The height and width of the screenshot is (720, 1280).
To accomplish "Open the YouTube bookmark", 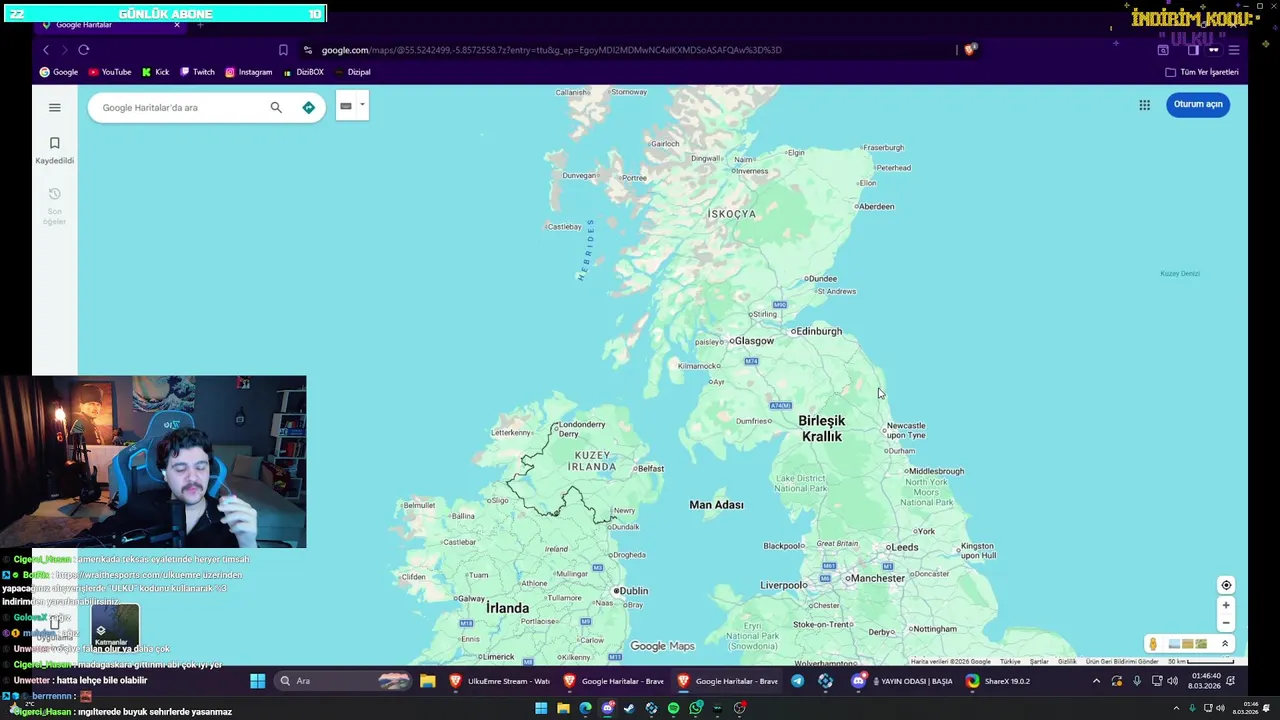I will click(x=109, y=72).
